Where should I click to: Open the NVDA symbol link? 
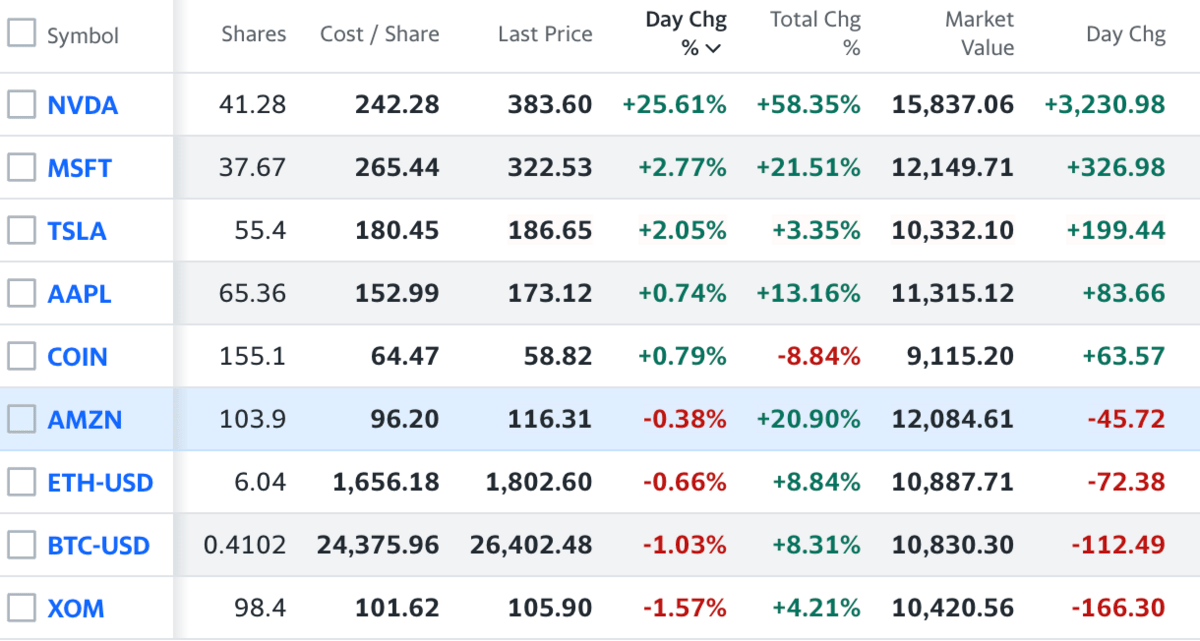coord(82,105)
